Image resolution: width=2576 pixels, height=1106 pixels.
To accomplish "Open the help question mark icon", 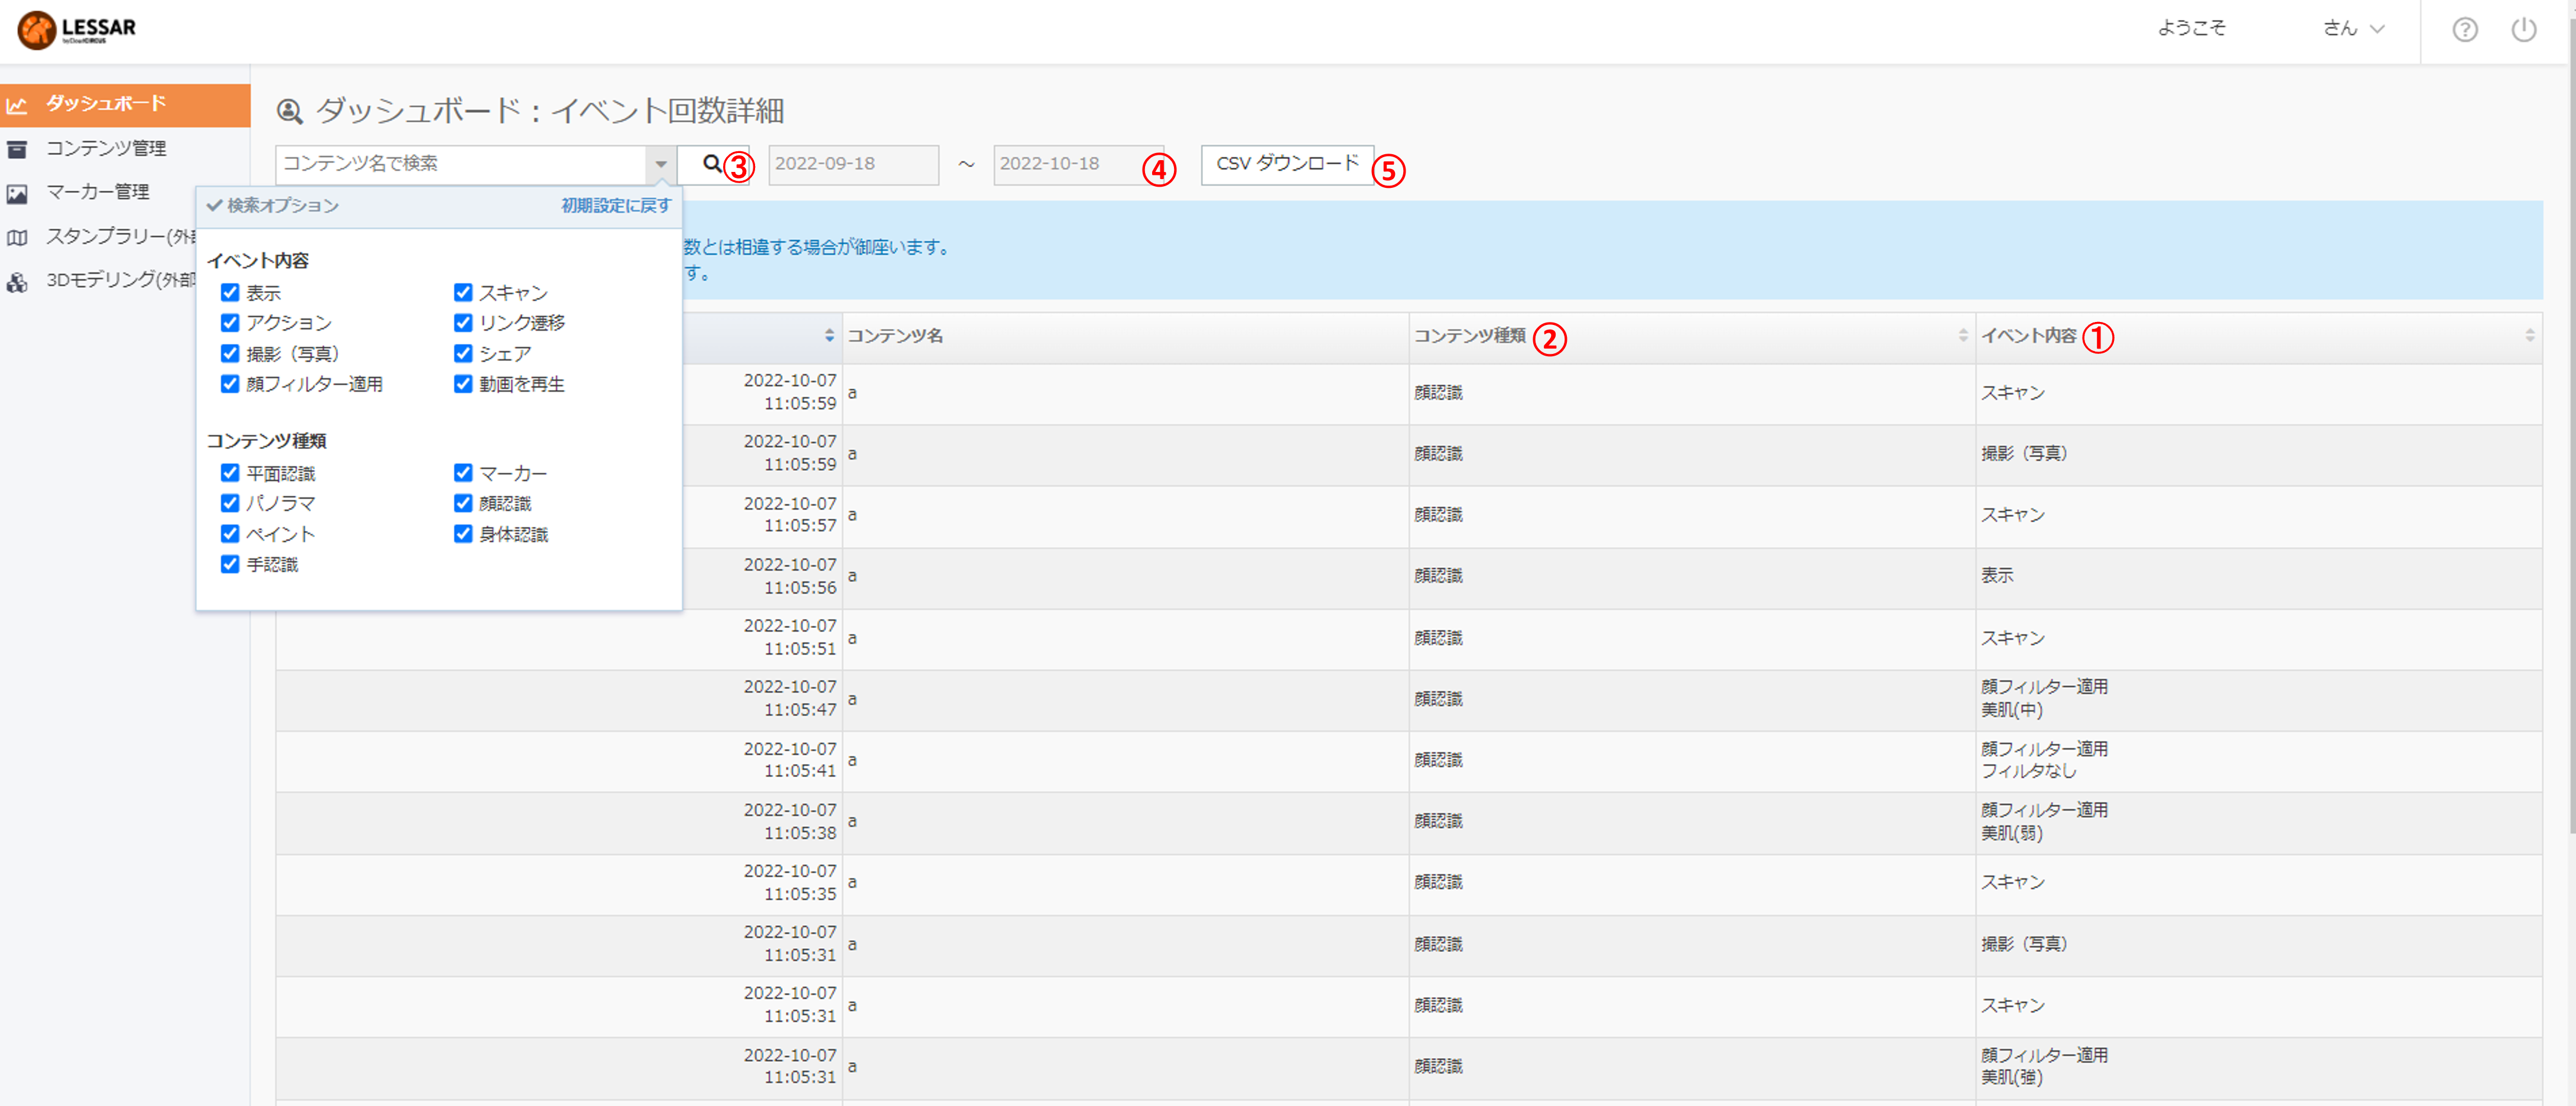I will click(2465, 30).
